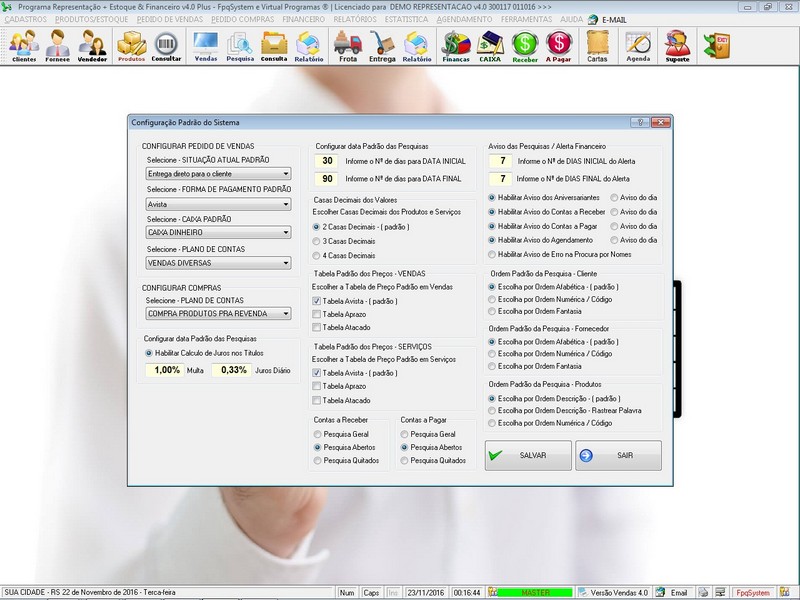
Task: Click the Multa percentage field
Action: click(165, 370)
